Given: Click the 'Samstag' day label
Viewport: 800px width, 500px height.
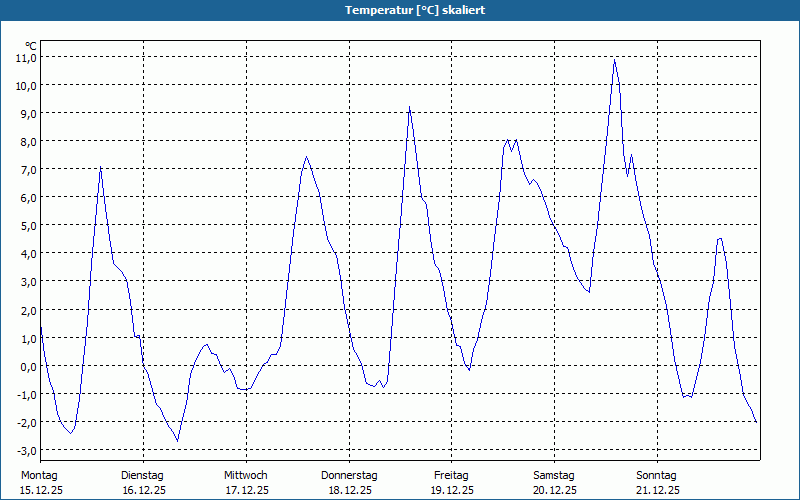Looking at the screenshot, I should coord(554,476).
